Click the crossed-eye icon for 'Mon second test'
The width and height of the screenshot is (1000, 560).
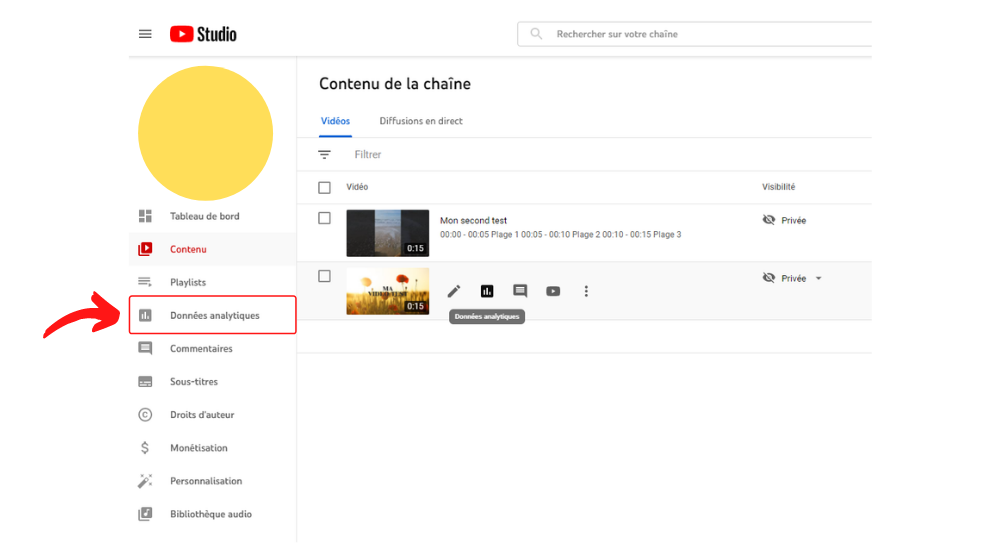tap(769, 220)
